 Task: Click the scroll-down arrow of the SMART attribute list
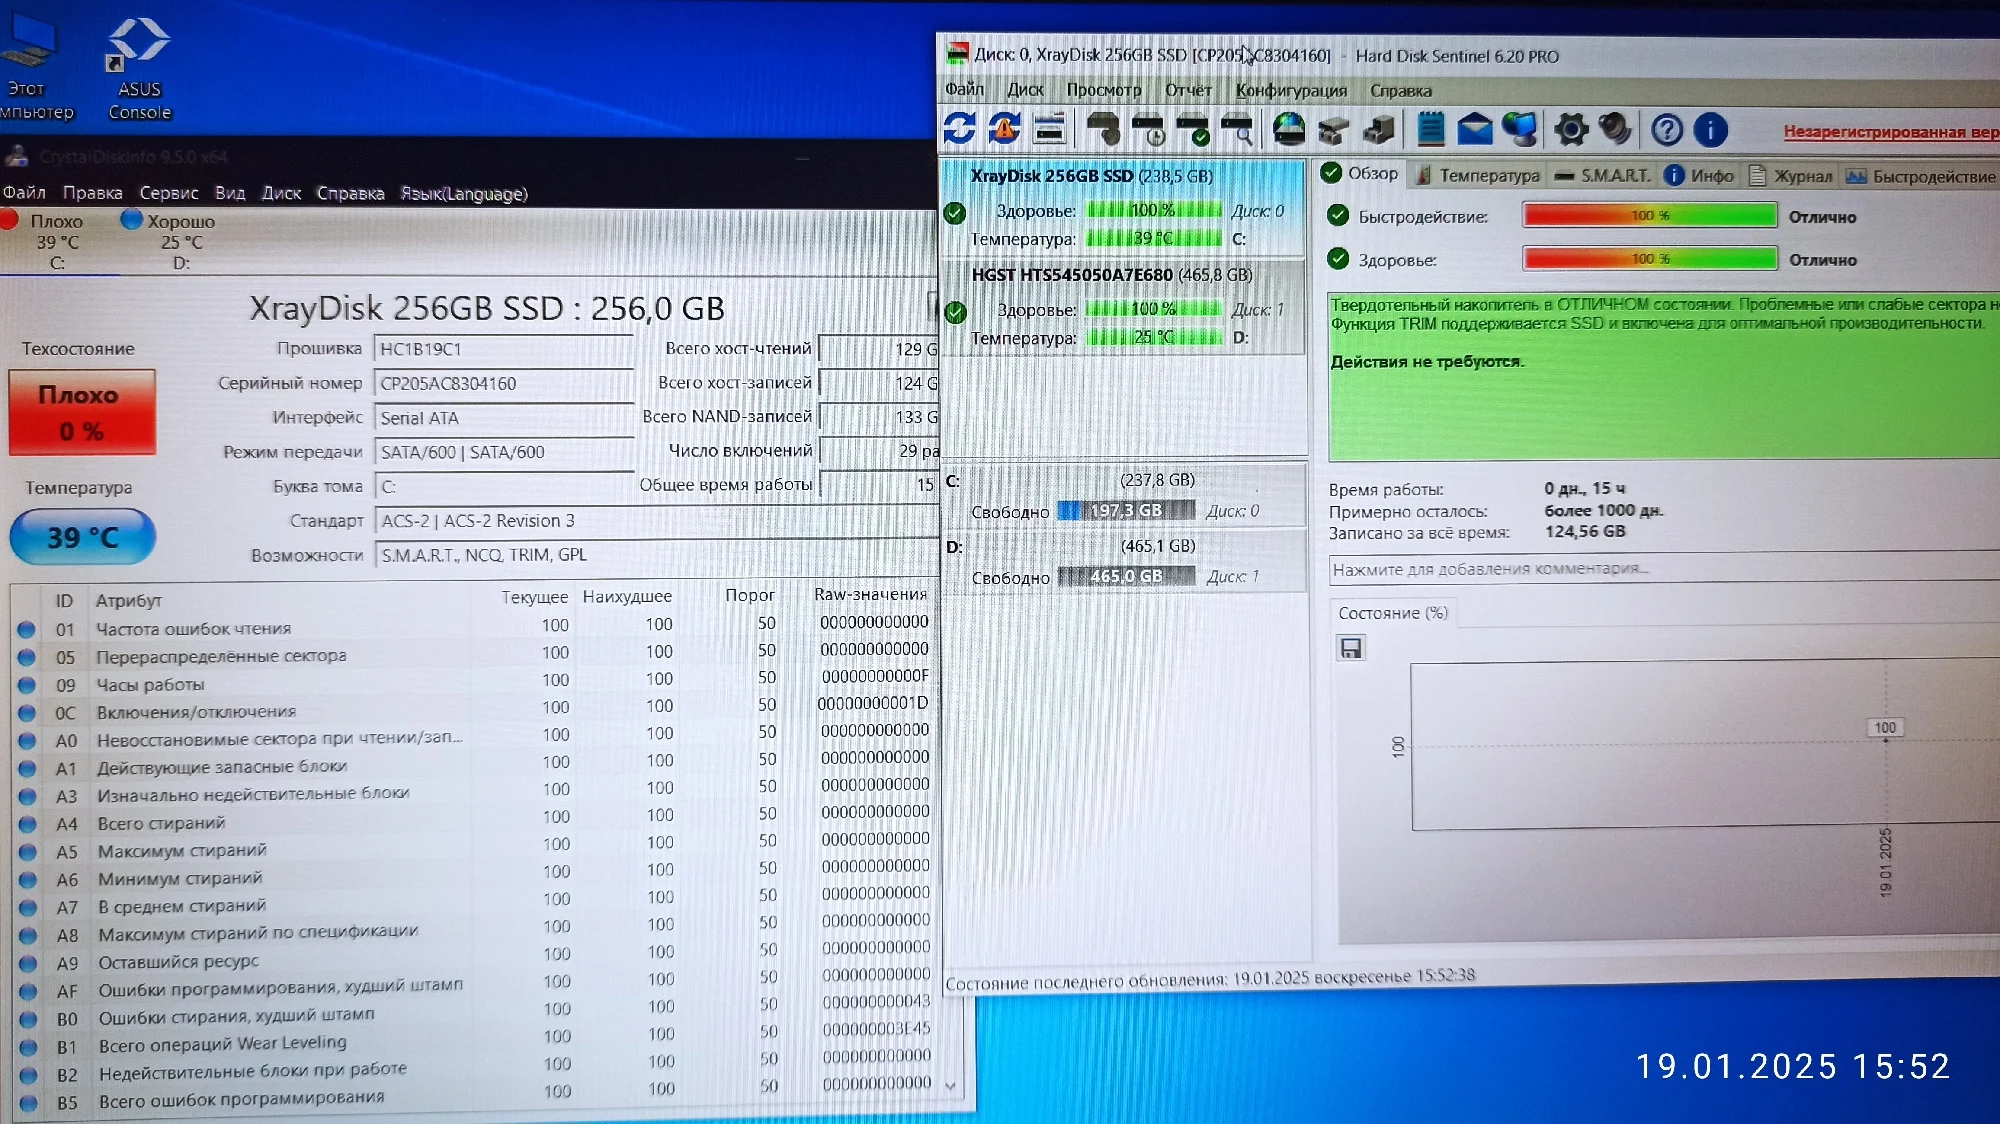coord(950,1085)
